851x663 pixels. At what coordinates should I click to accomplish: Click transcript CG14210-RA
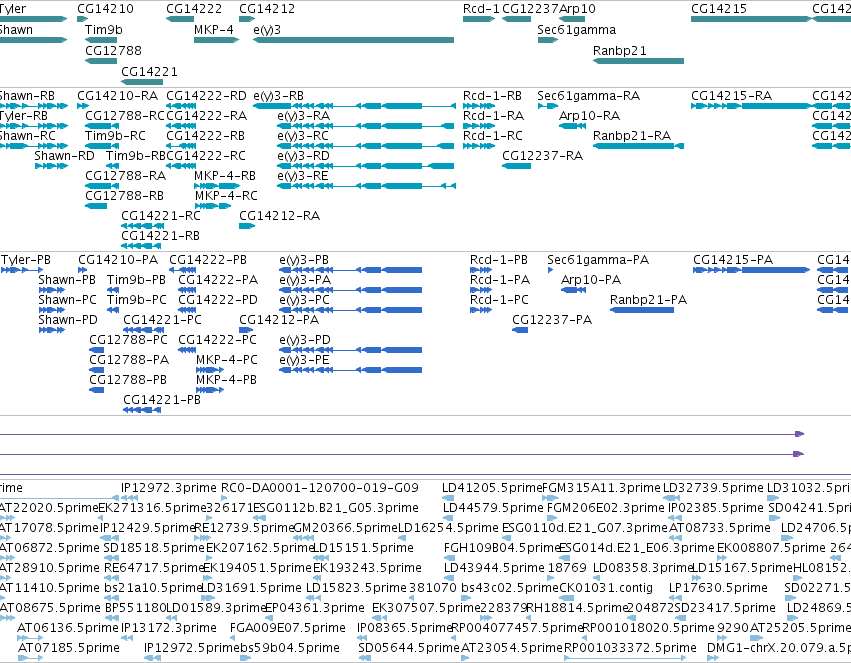(82, 106)
